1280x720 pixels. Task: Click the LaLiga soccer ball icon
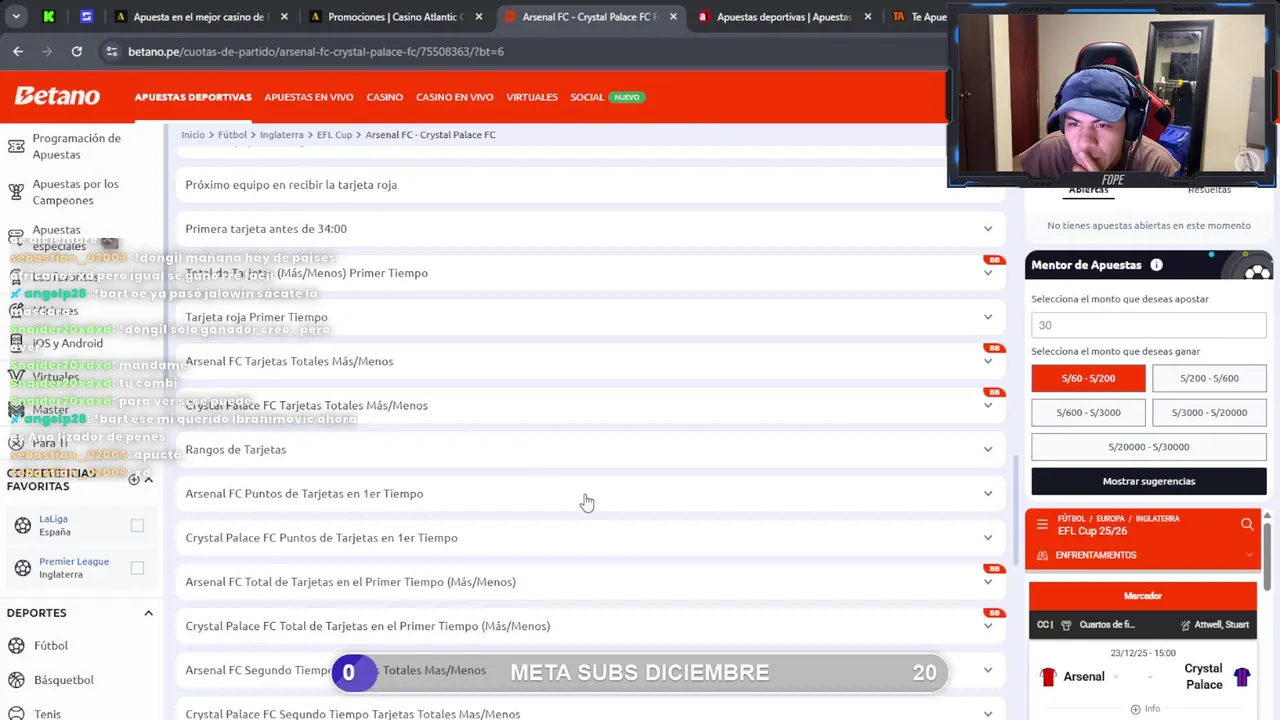pos(23,525)
